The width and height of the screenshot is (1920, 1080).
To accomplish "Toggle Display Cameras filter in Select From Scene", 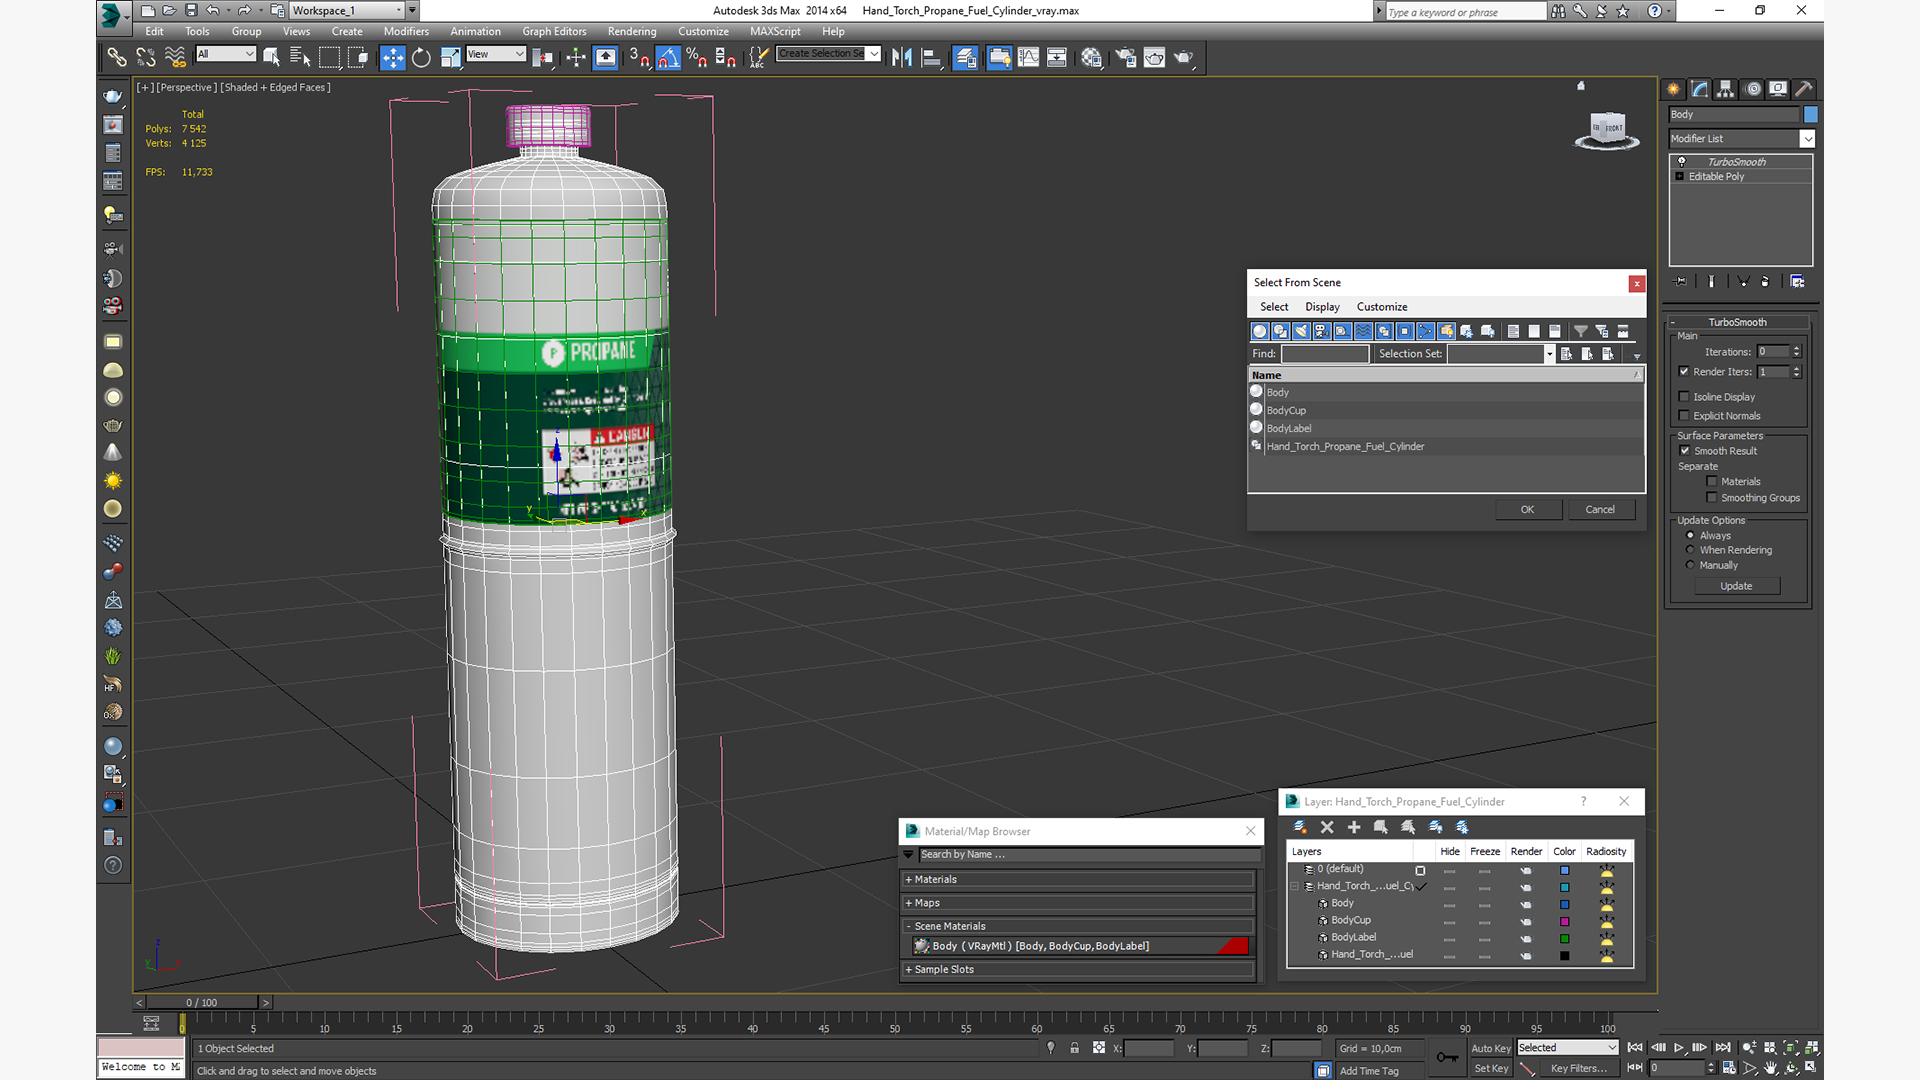I will (1322, 331).
